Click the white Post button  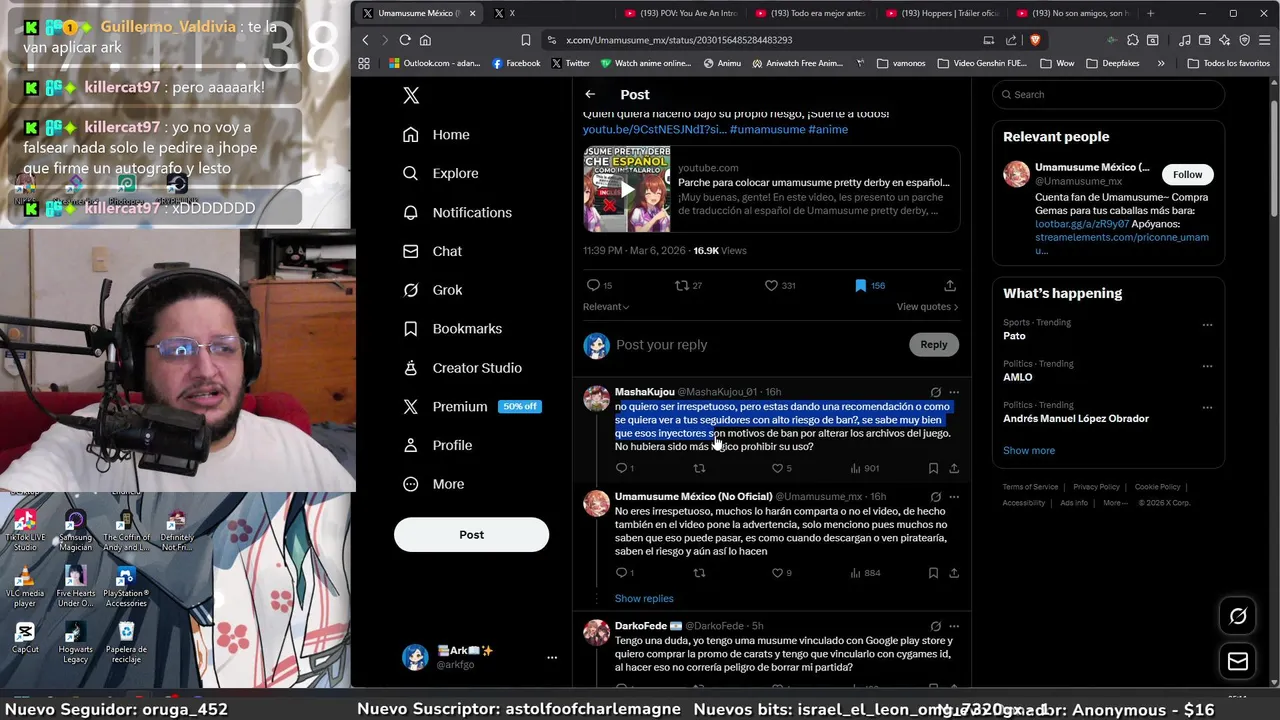471,535
